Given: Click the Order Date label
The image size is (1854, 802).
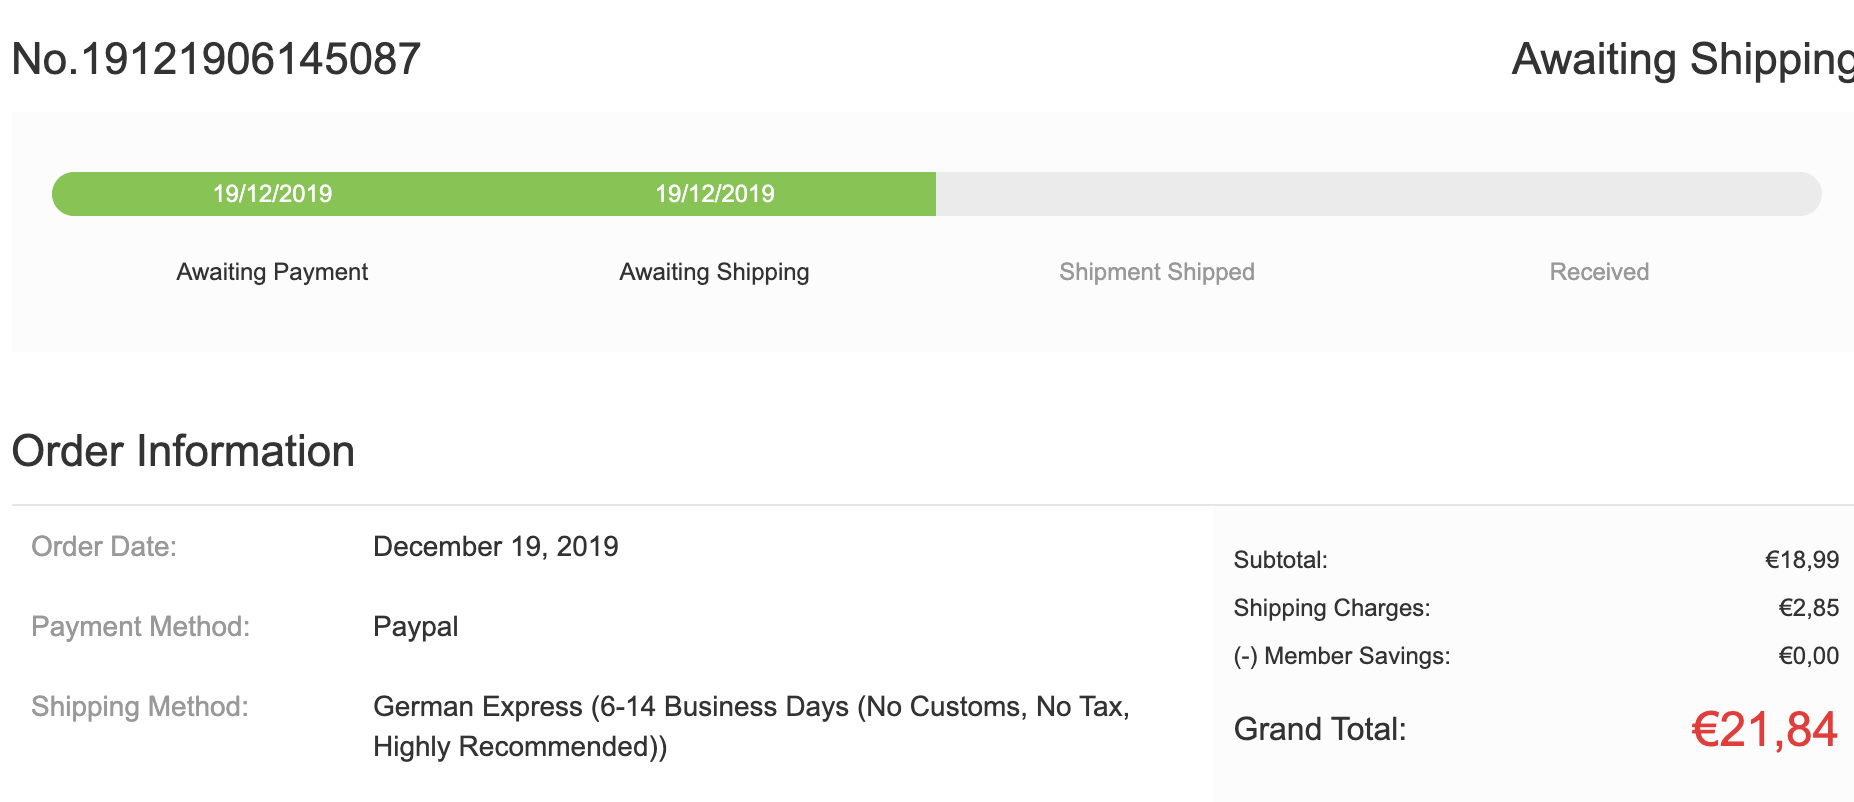Looking at the screenshot, I should click(x=104, y=547).
